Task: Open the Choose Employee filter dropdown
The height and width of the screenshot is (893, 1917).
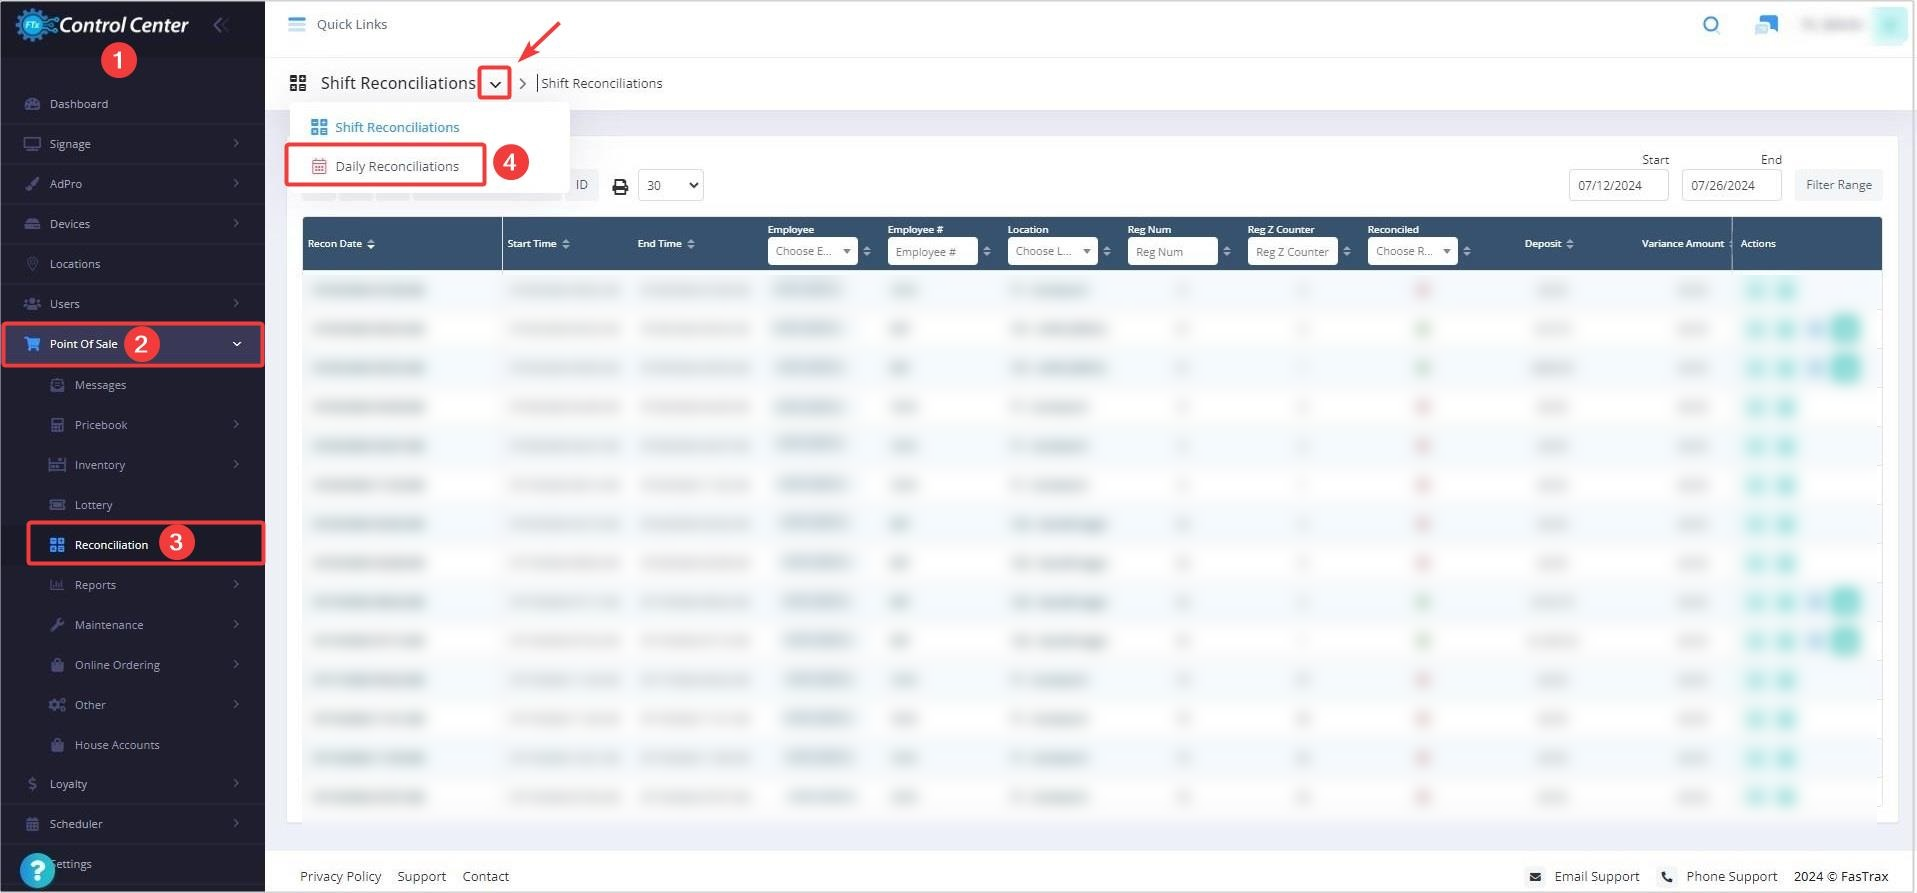Action: point(812,252)
